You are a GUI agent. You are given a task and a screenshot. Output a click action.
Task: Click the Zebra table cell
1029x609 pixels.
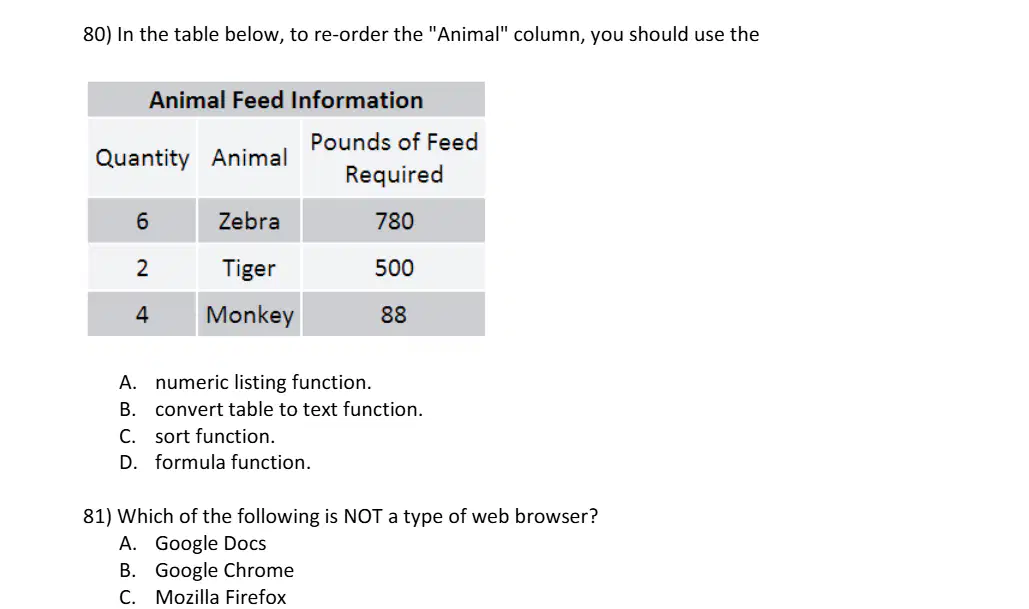pos(249,221)
